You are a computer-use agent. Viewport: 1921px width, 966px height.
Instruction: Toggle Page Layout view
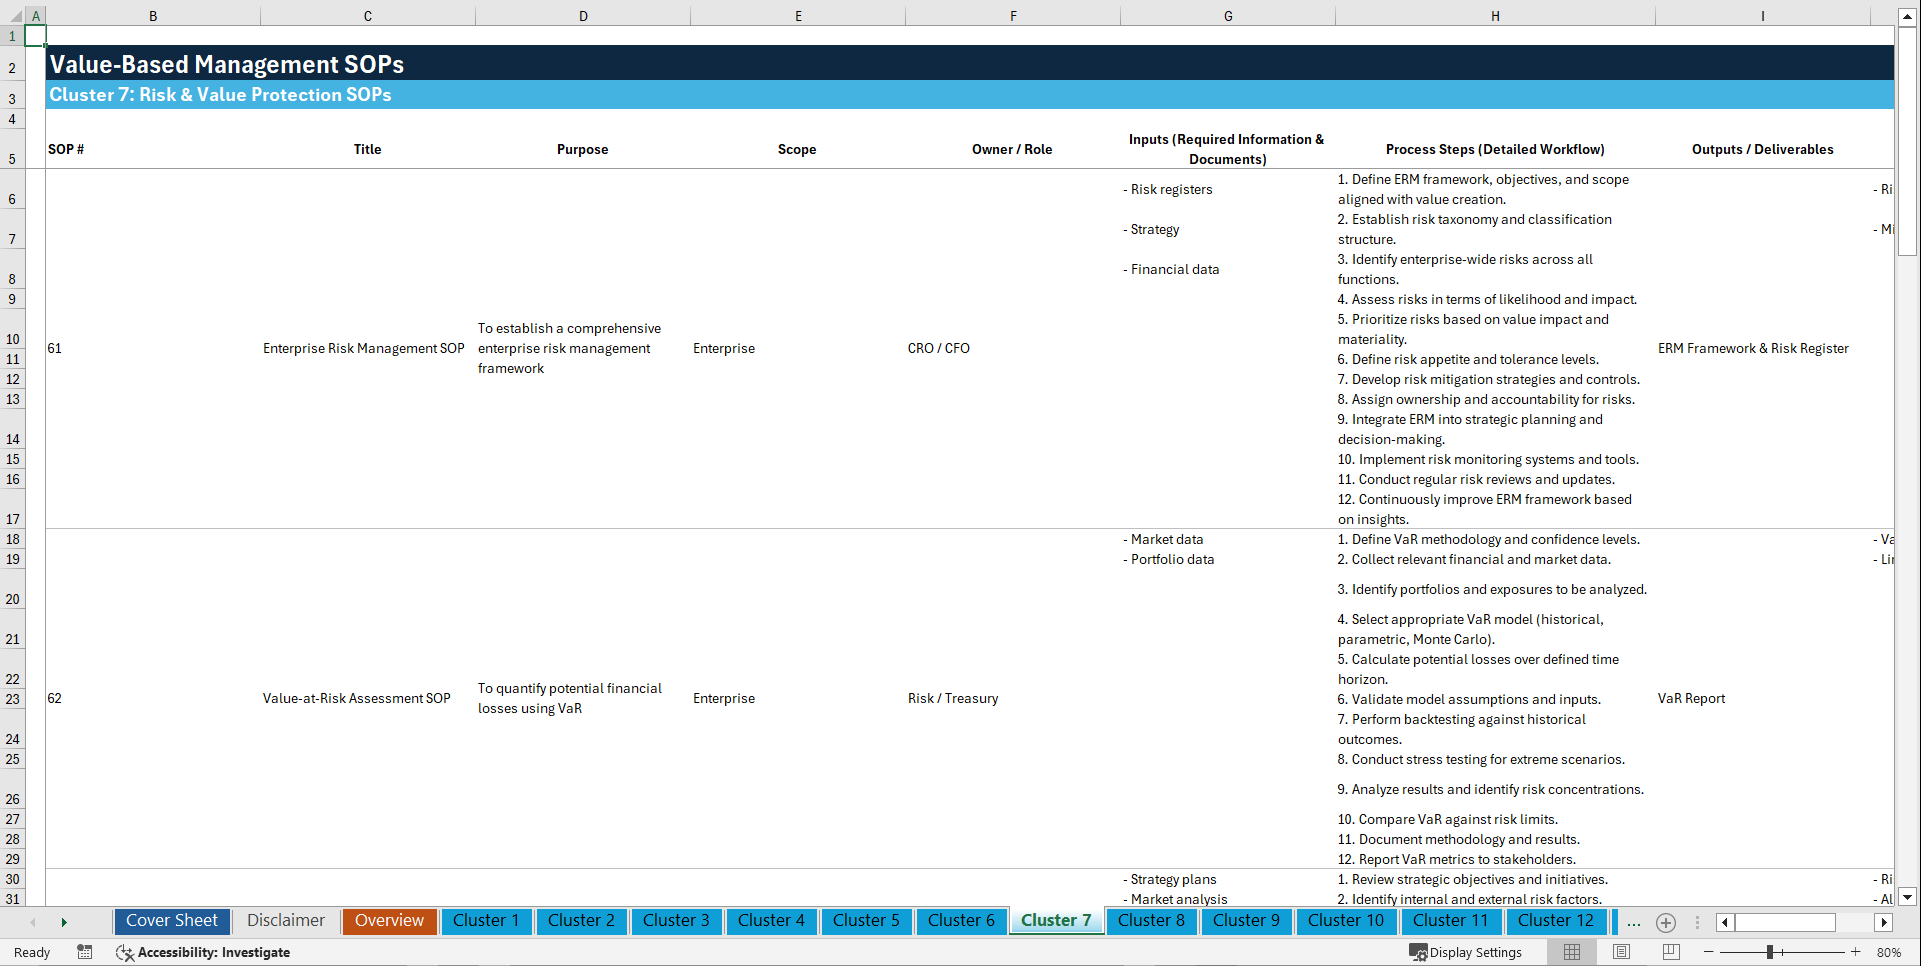coord(1621,952)
